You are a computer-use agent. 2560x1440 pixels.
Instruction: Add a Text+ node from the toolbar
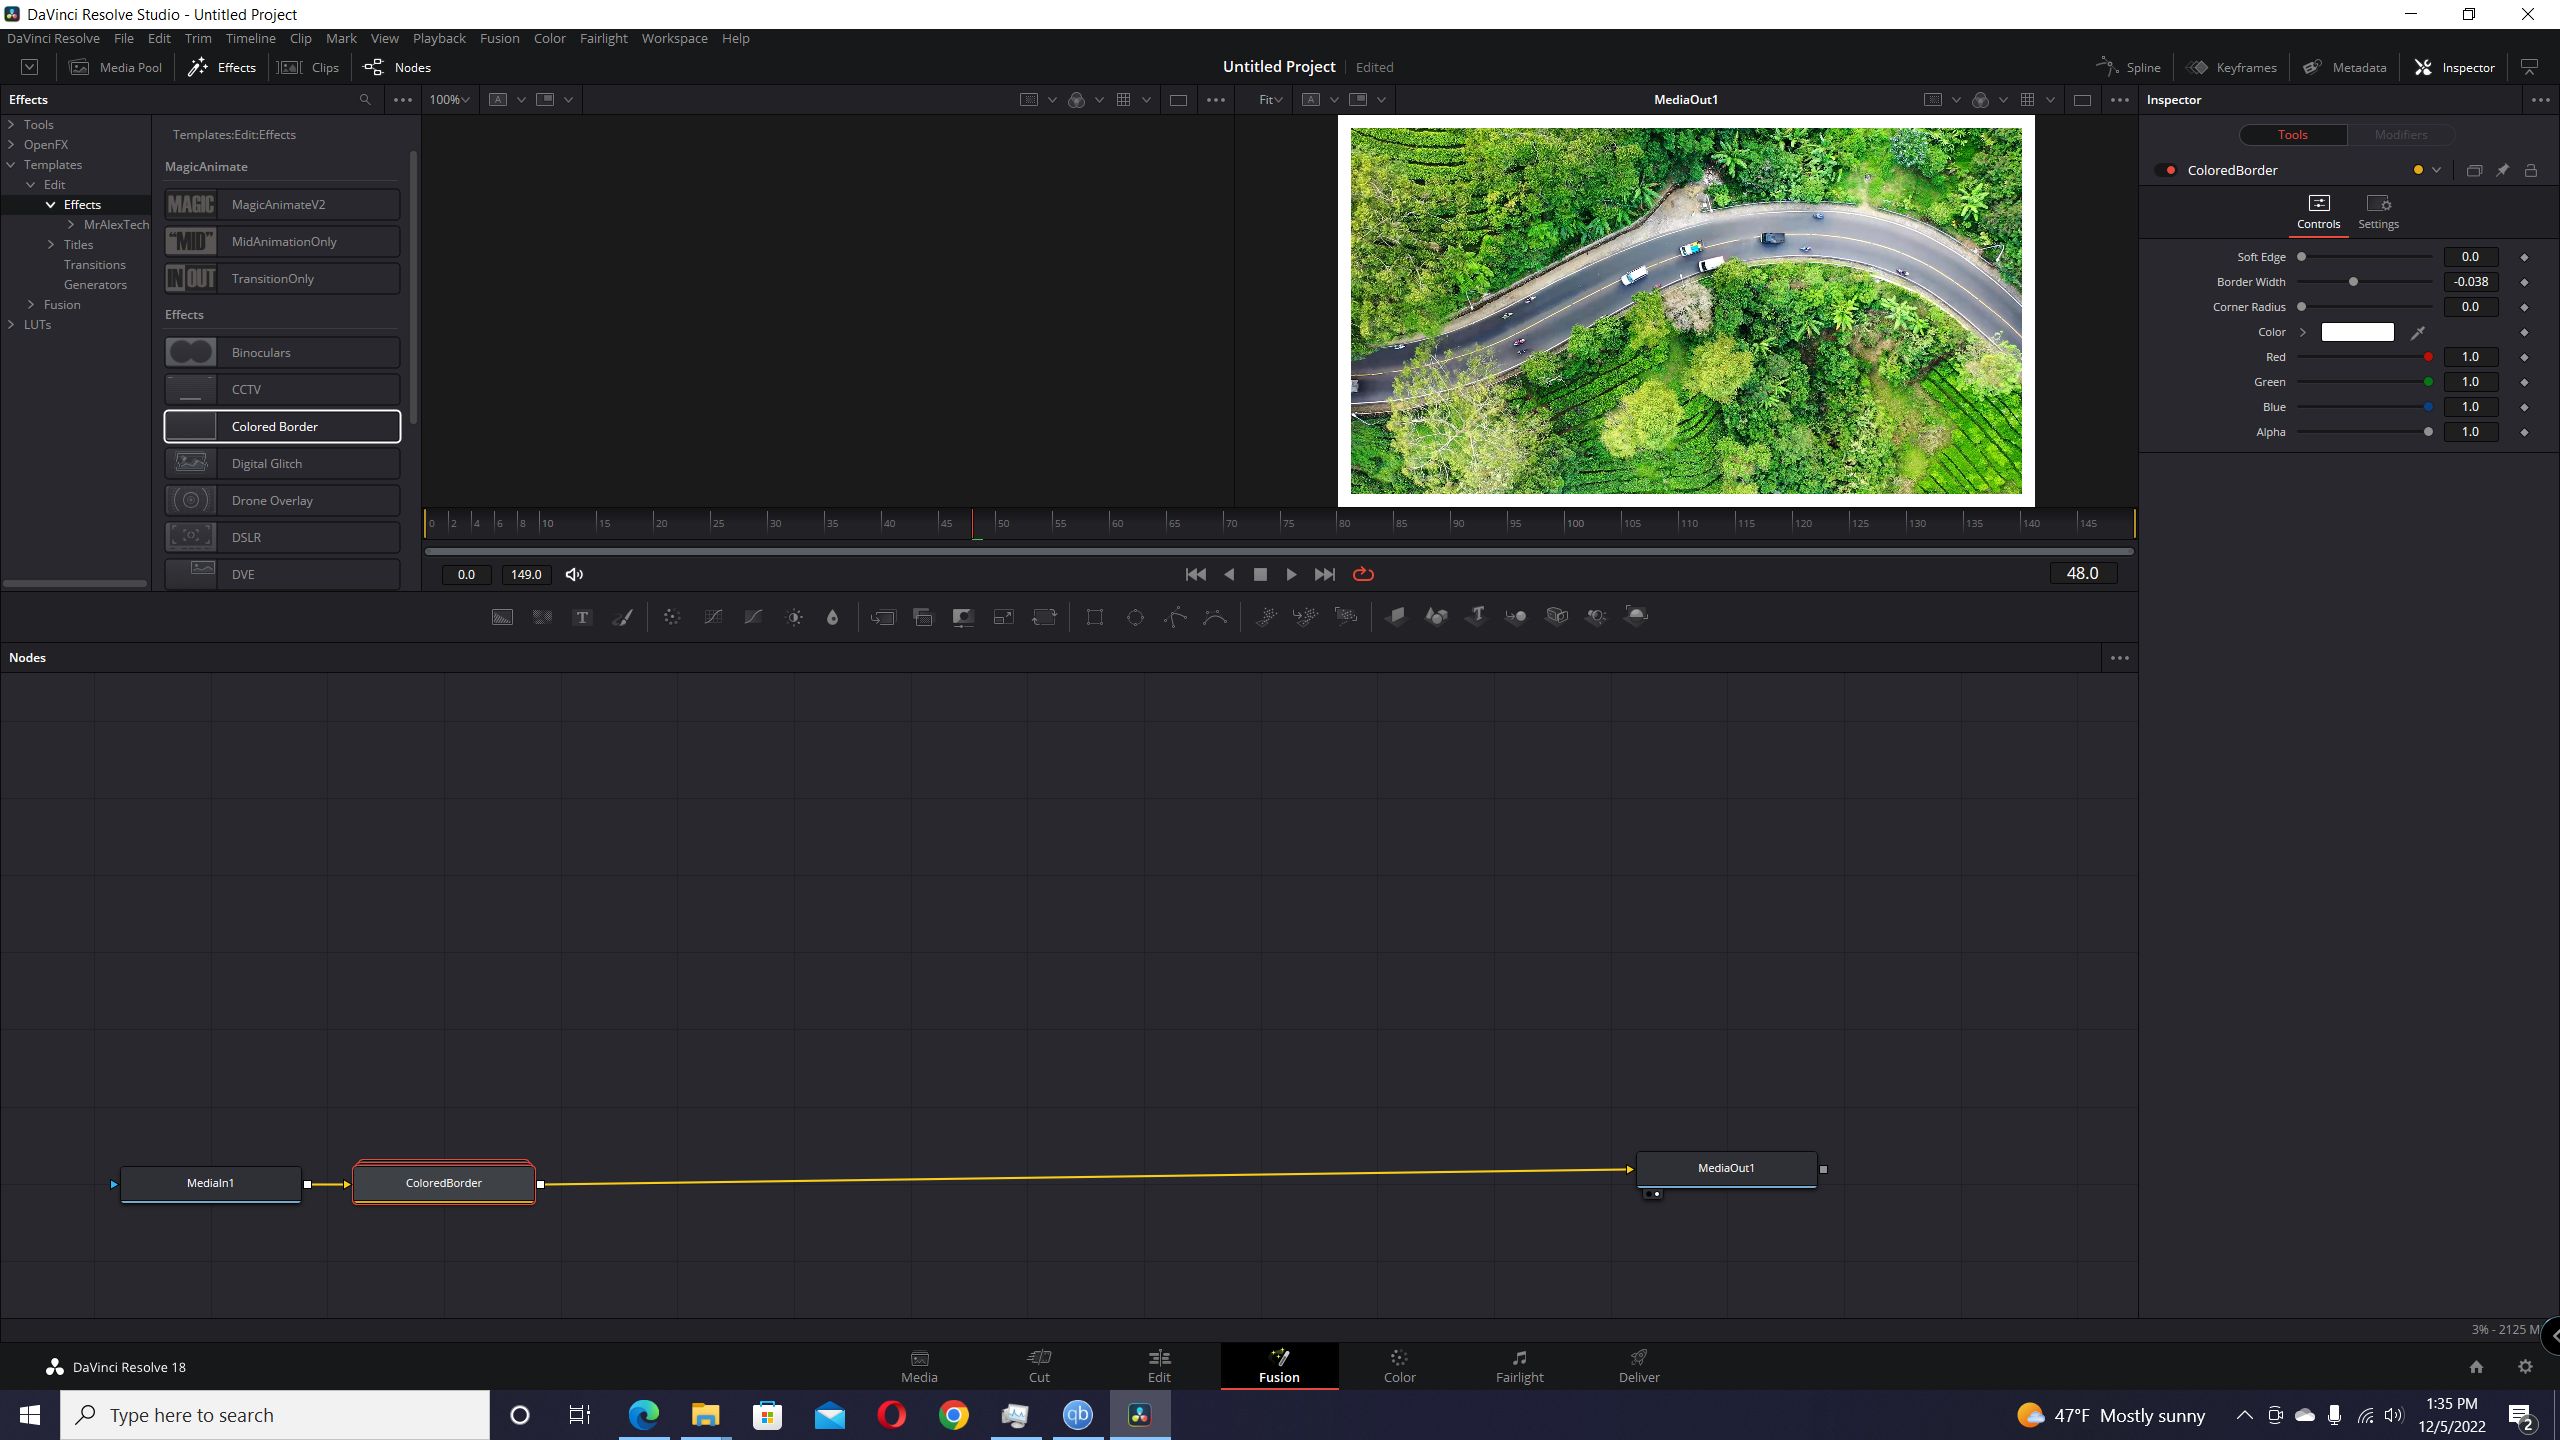click(x=582, y=617)
